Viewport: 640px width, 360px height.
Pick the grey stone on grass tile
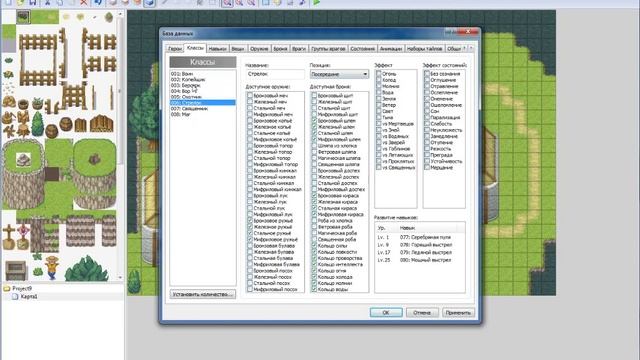coord(23,159)
